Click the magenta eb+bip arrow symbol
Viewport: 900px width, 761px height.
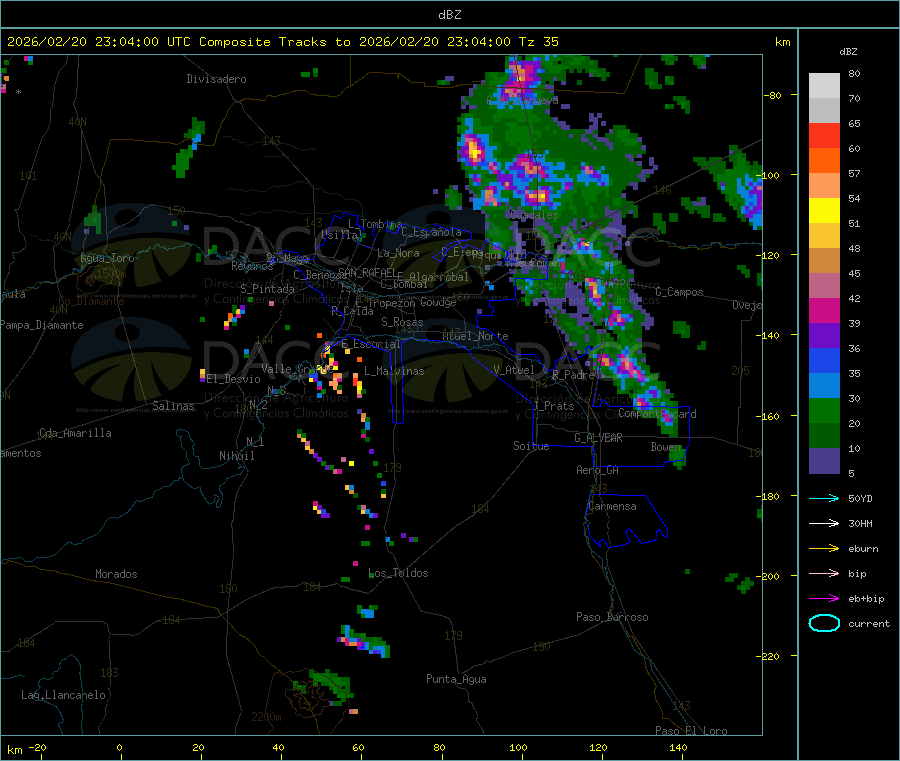coord(824,599)
